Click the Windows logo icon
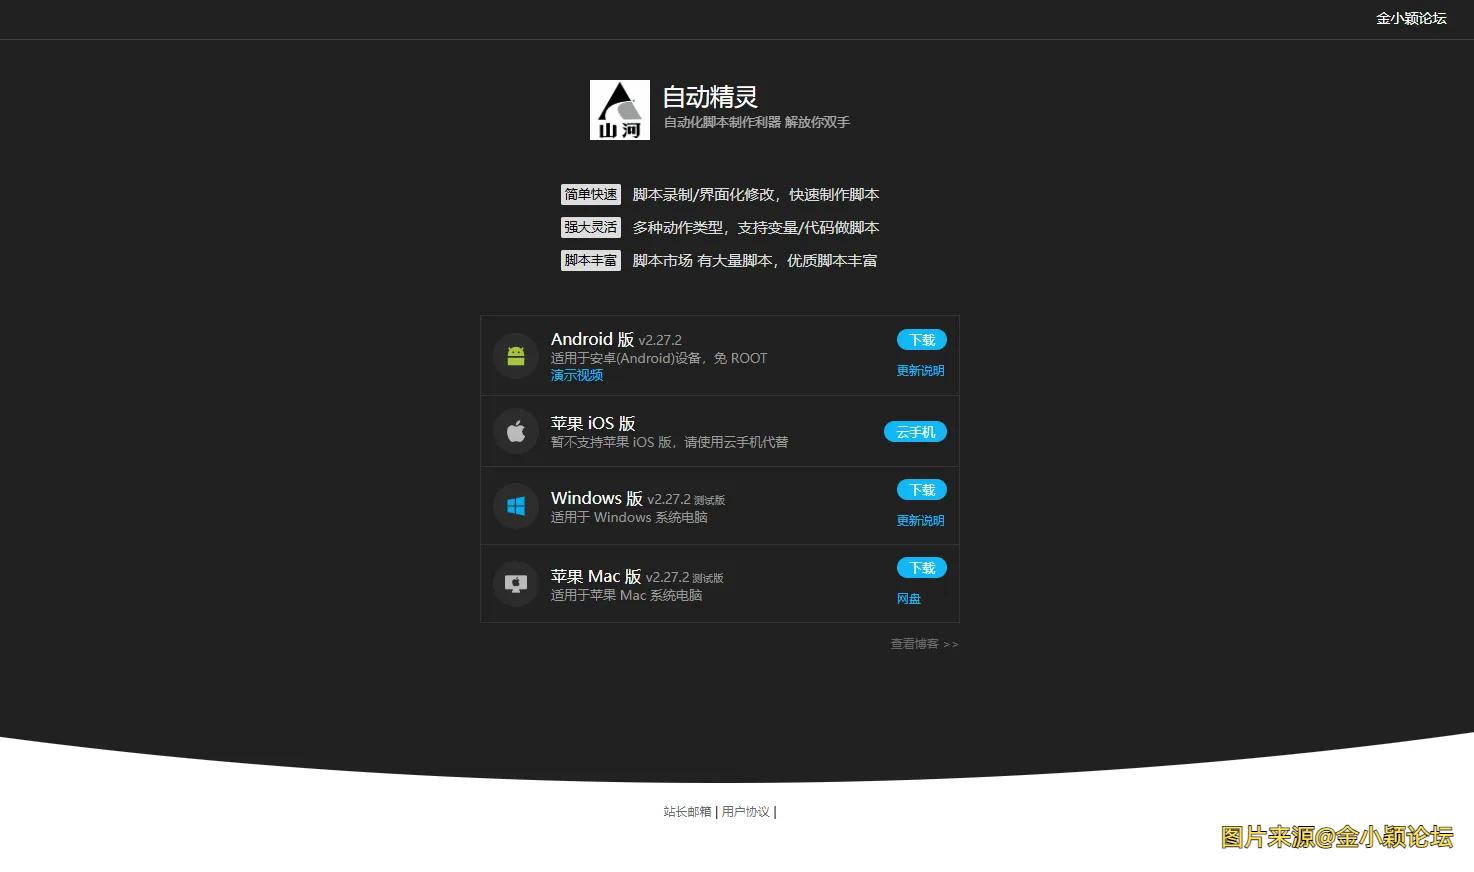This screenshot has width=1474, height=872. point(515,506)
